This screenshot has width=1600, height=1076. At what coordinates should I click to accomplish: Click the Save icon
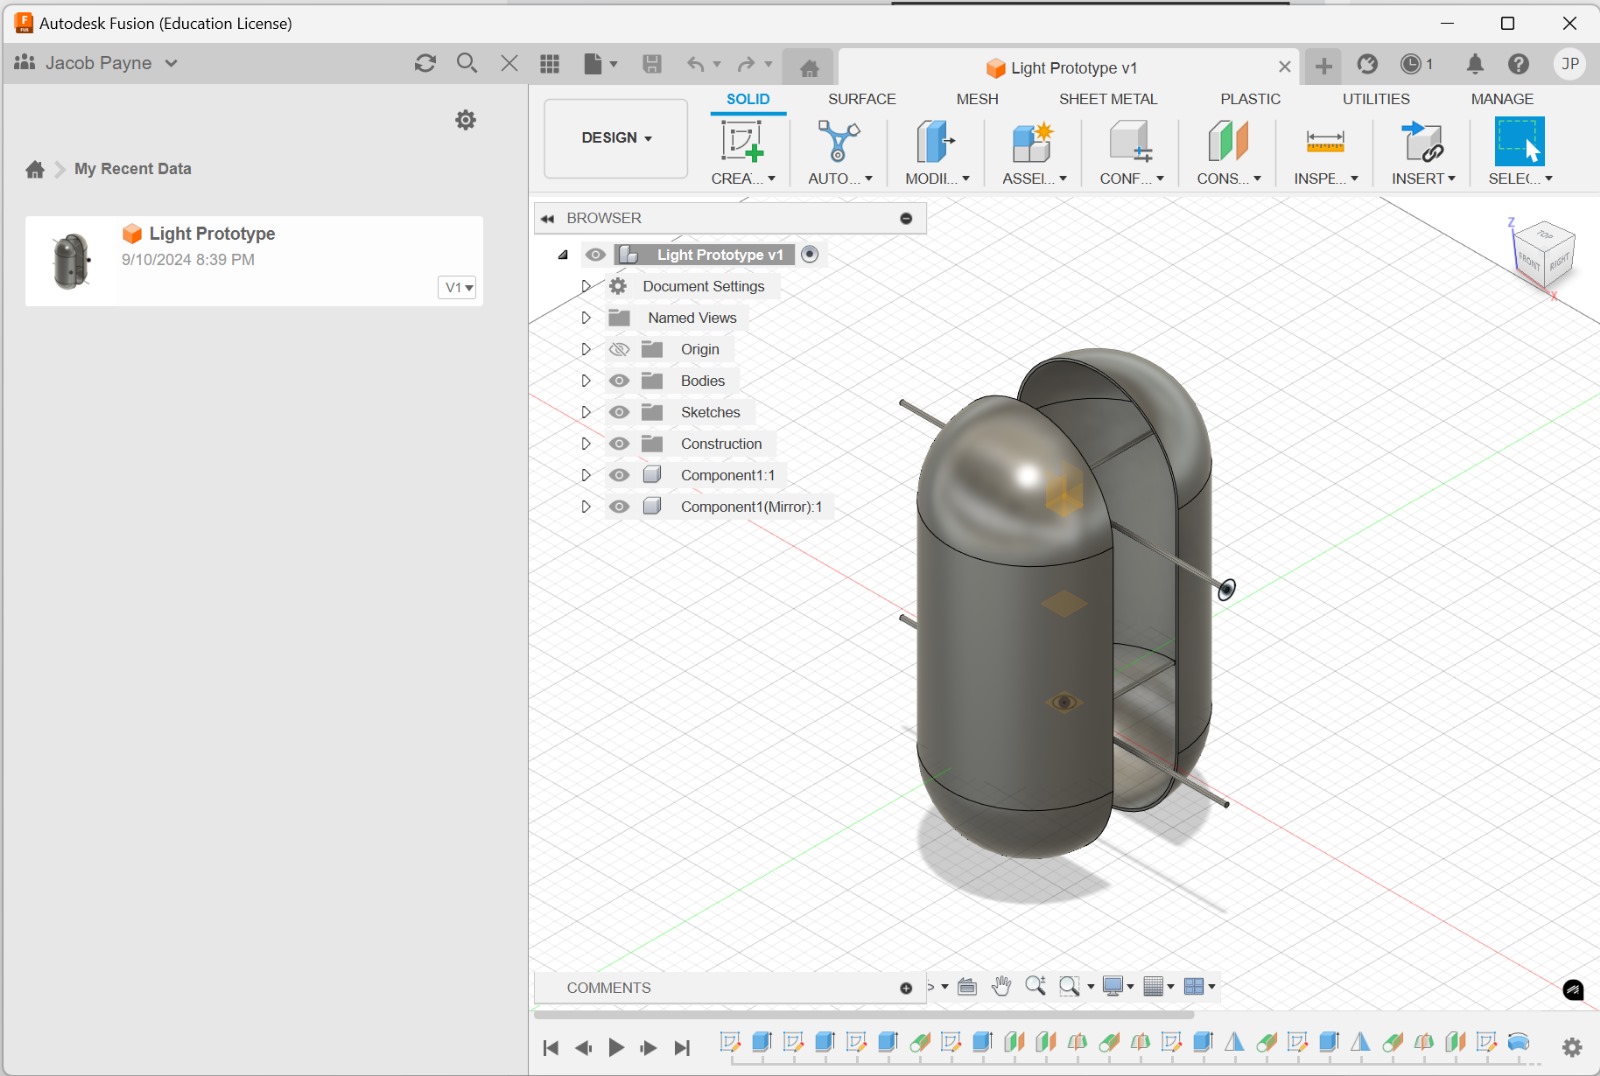pos(652,63)
